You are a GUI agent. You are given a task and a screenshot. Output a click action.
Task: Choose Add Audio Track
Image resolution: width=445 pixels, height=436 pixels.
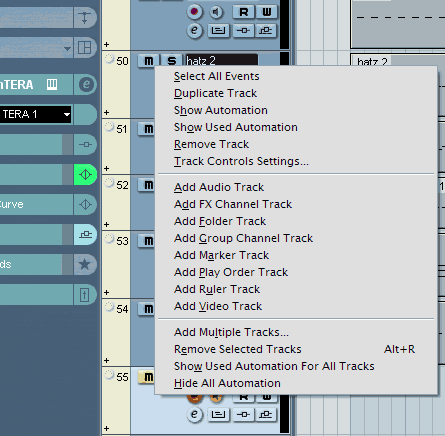219,187
